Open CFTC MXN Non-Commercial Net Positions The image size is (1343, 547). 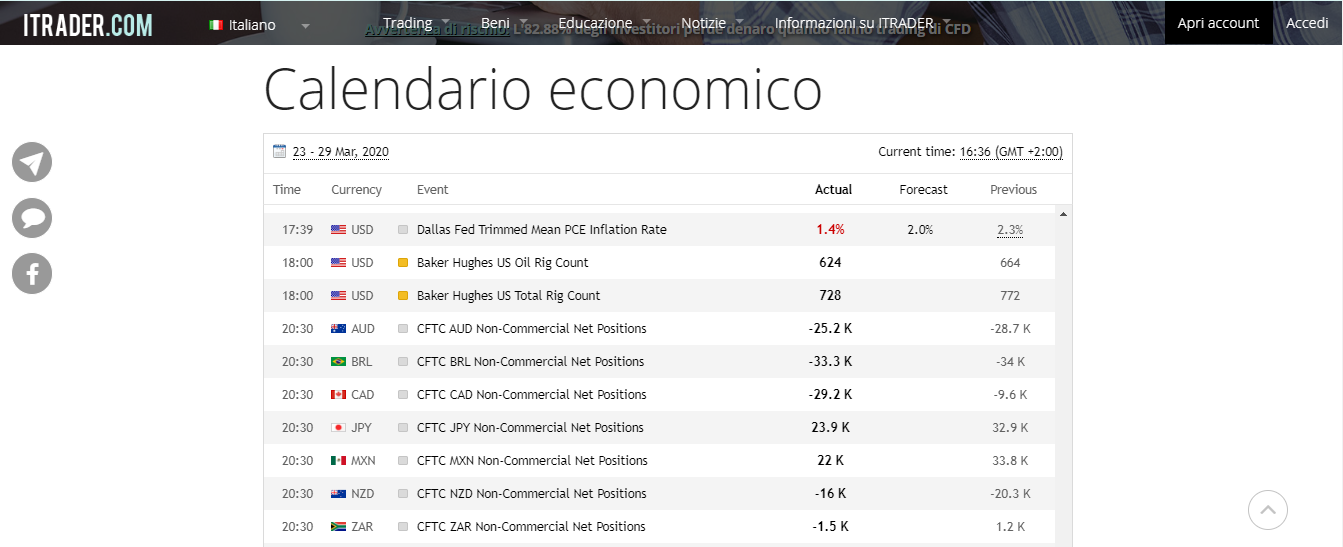[x=532, y=461]
